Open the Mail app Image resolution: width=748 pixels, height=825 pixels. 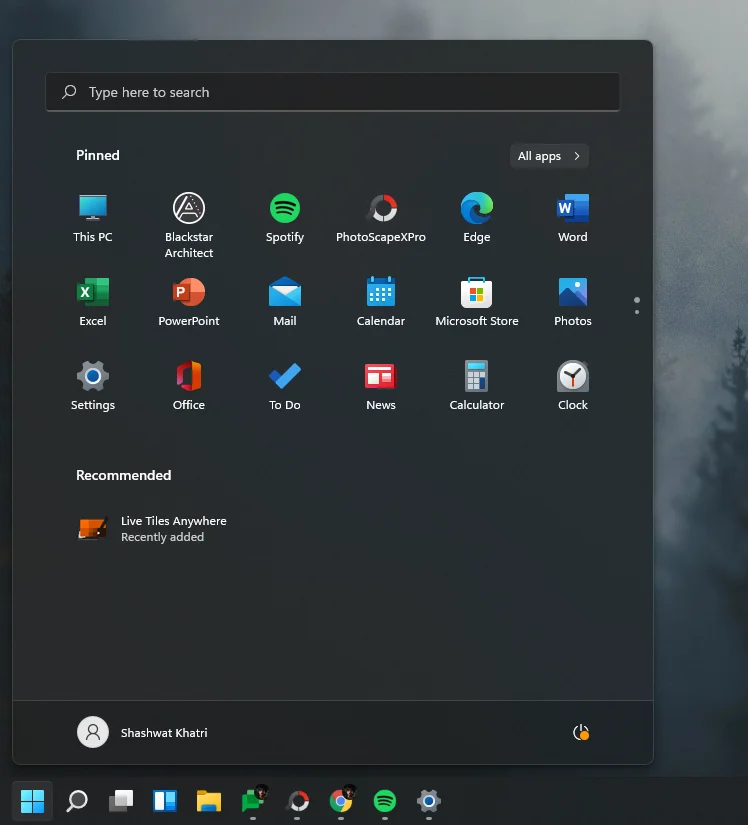point(285,302)
